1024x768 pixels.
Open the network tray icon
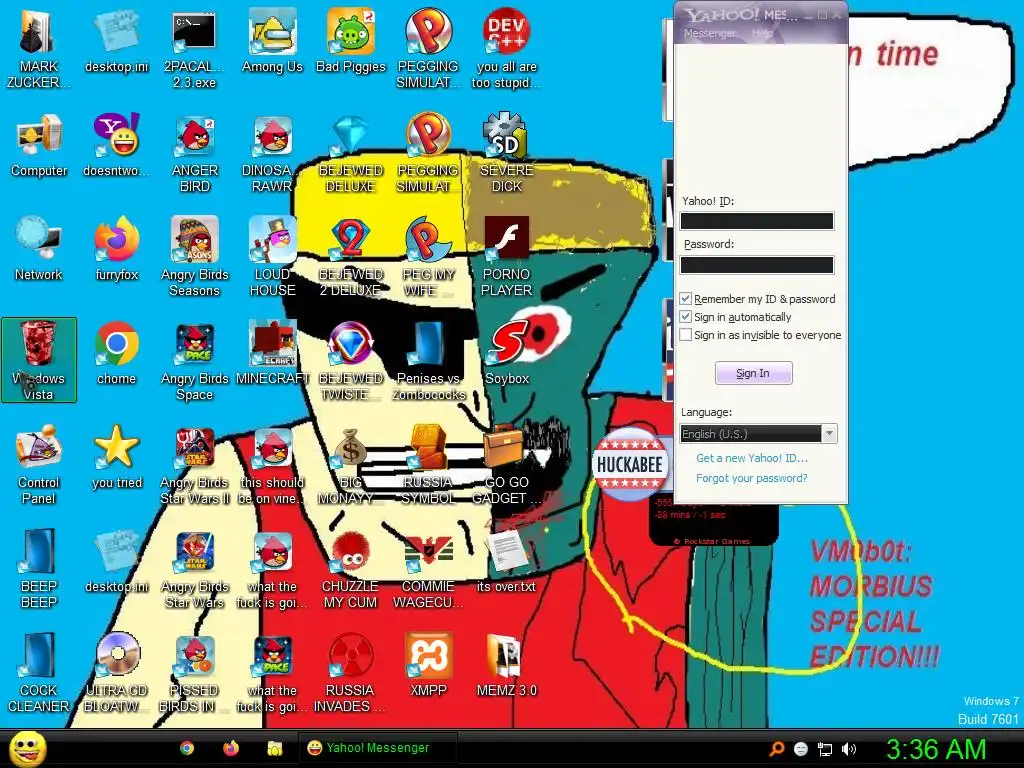825,749
